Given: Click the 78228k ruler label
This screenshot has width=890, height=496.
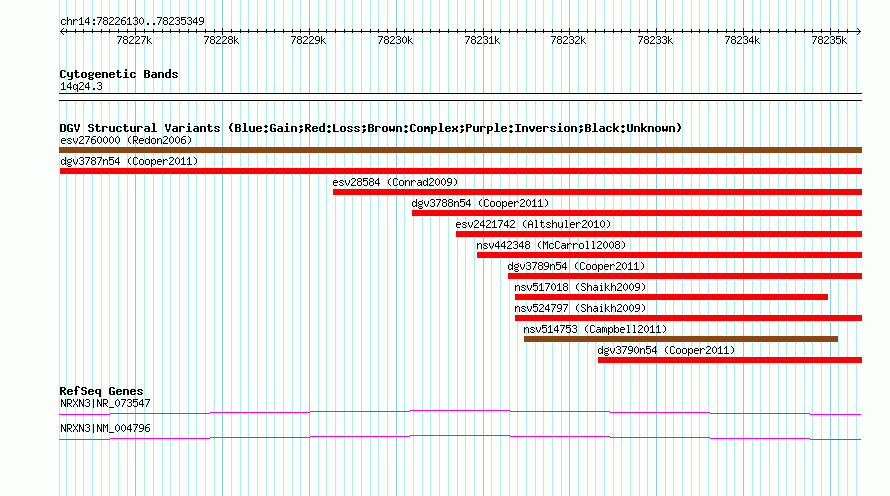Looking at the screenshot, I should 221,40.
